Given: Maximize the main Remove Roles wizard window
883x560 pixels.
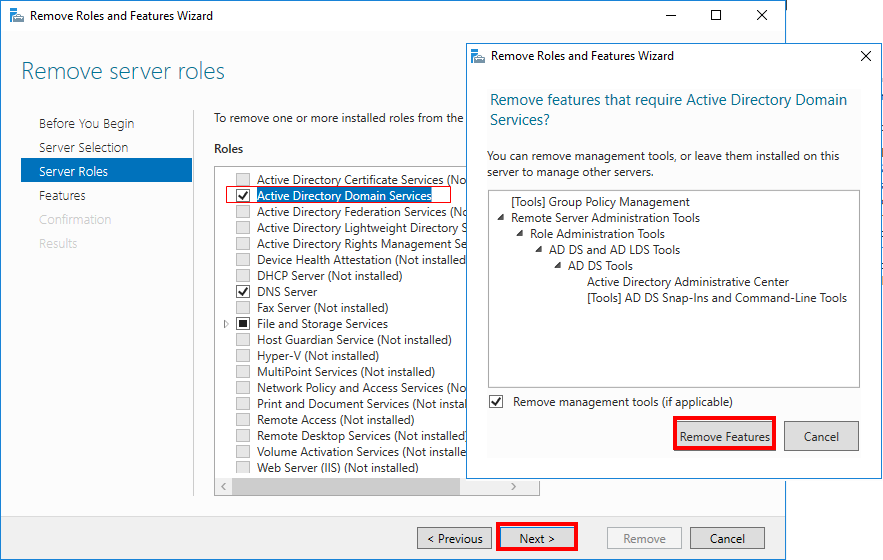Looking at the screenshot, I should (x=716, y=15).
